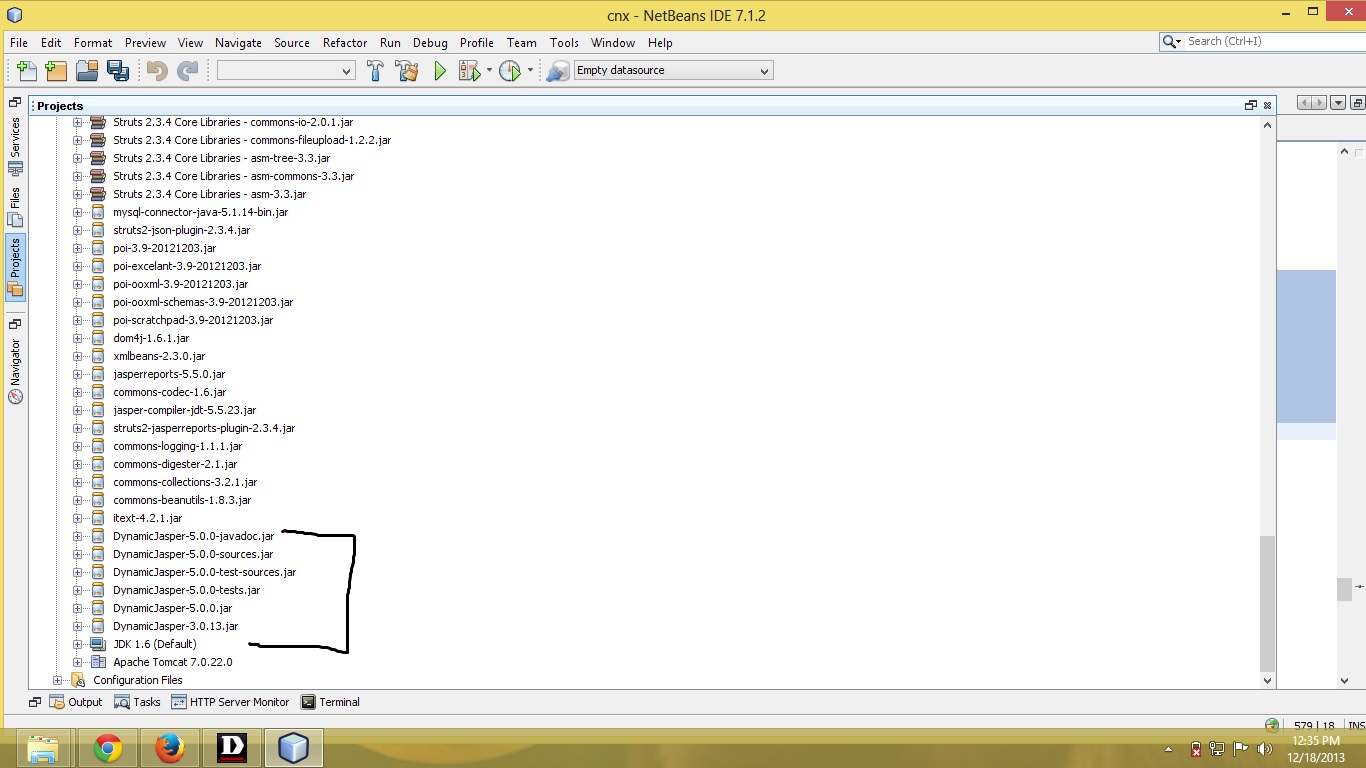The width and height of the screenshot is (1366, 768).
Task: Click the datasource icon beside Empty datasource
Action: click(558, 70)
